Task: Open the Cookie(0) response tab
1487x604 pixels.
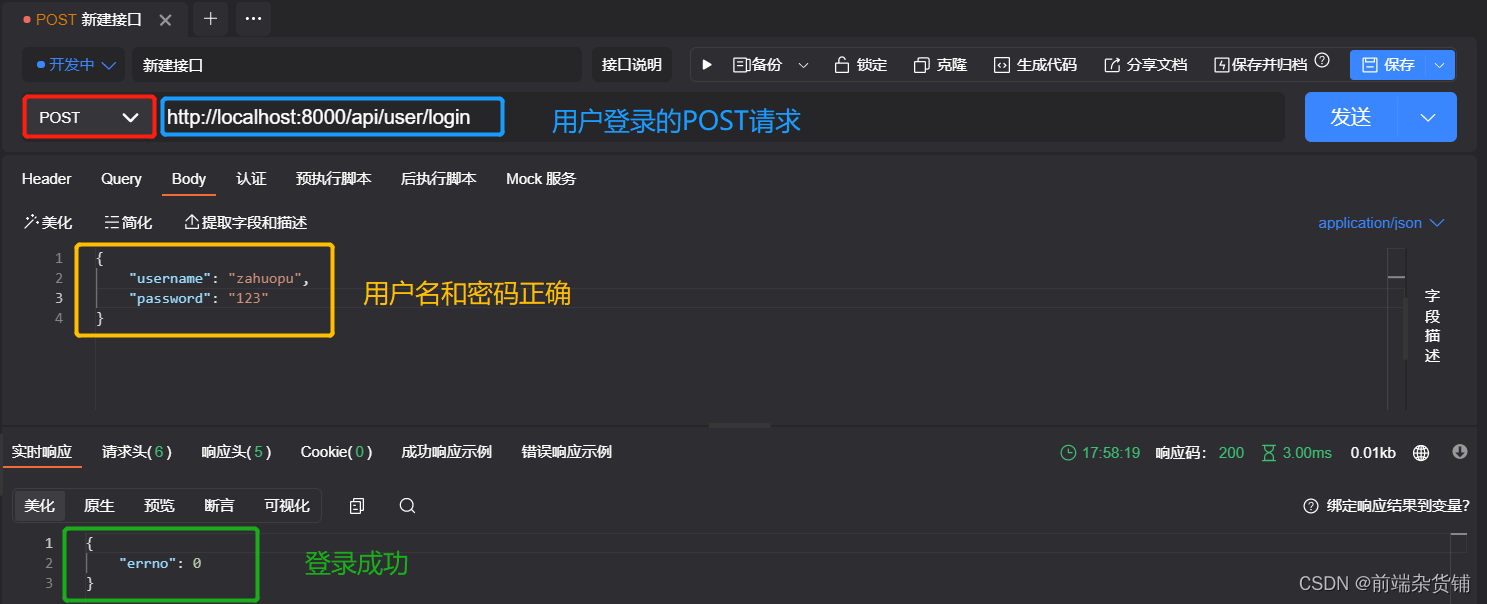Action: 336,452
